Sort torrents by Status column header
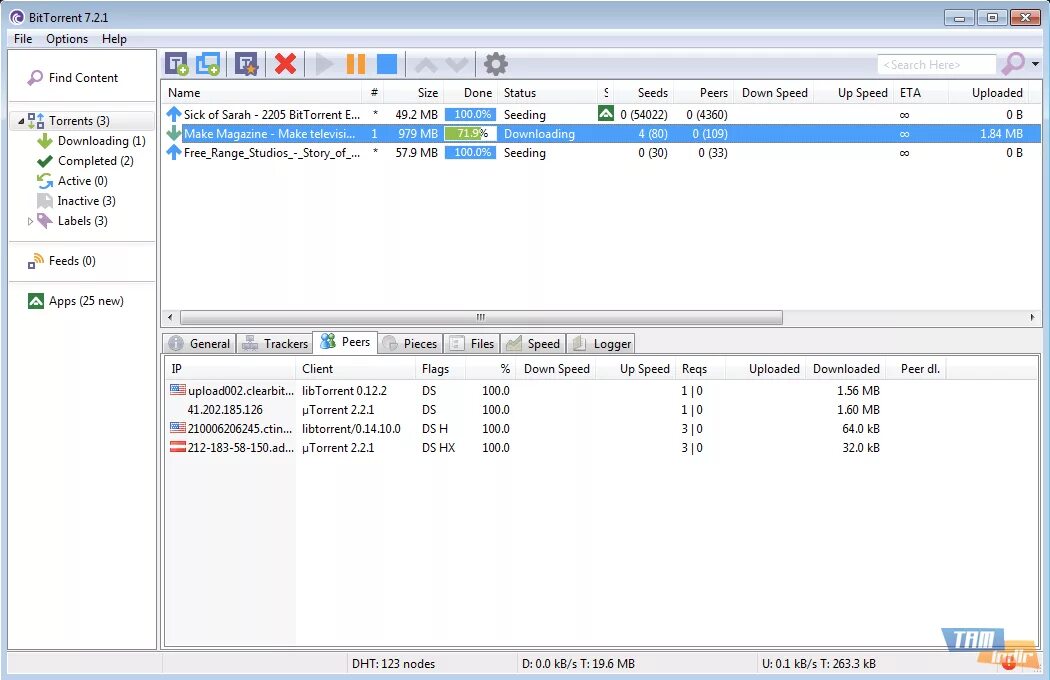Screen dimensions: 1050x680 tap(548, 93)
